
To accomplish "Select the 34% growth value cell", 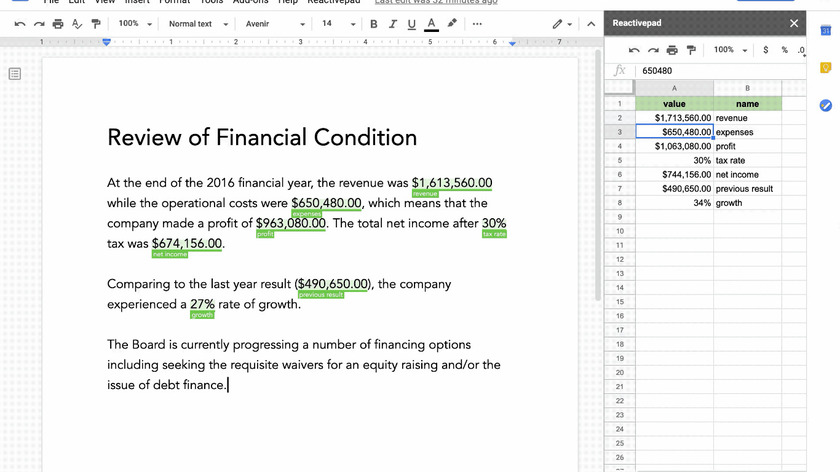I will tap(674, 203).
